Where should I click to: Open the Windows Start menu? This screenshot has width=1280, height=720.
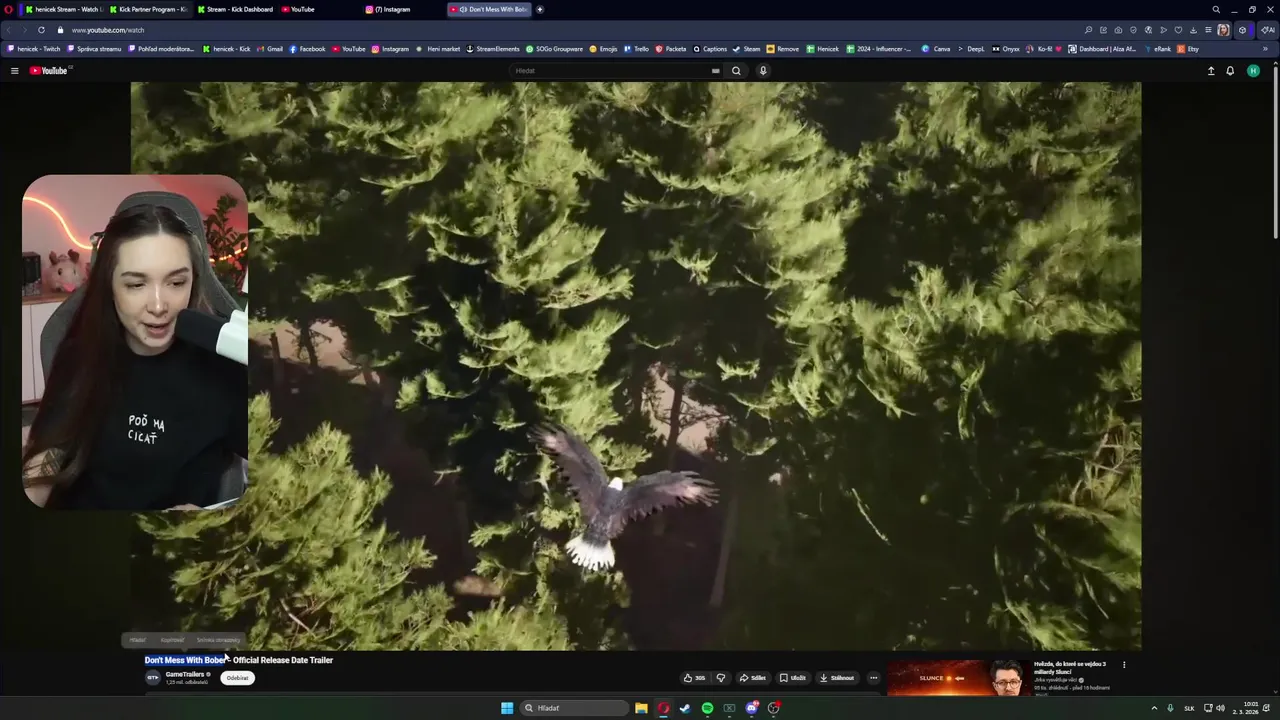tap(507, 708)
